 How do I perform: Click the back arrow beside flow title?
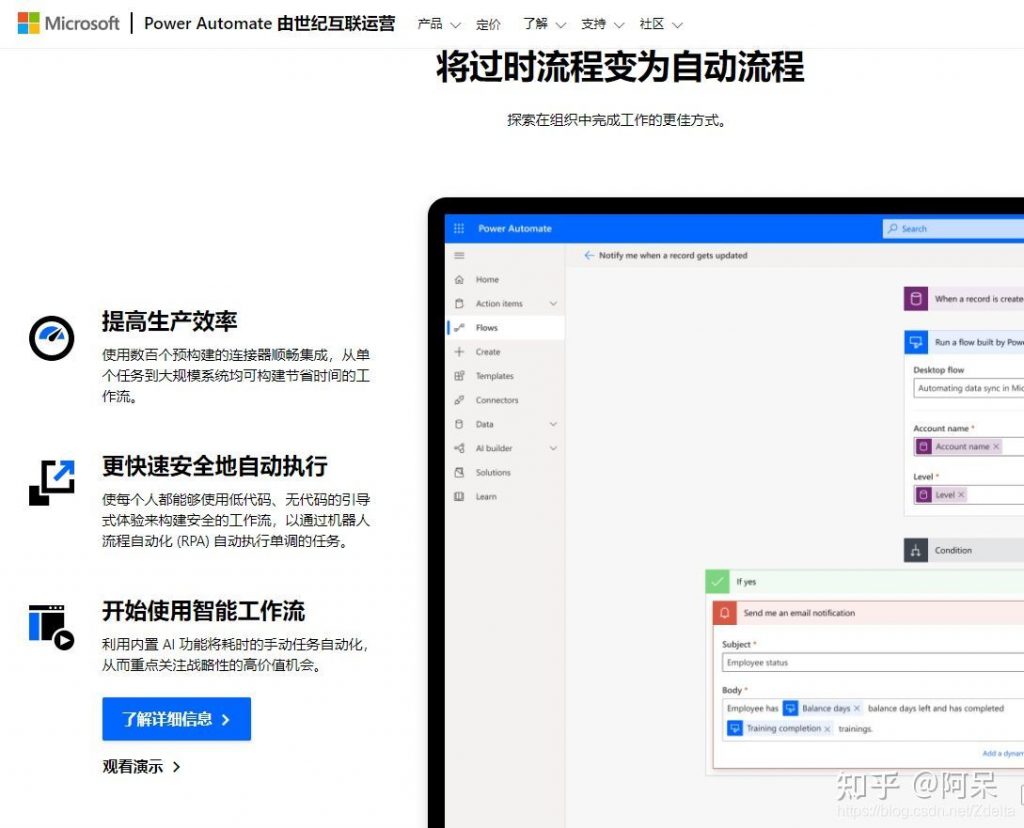click(x=590, y=255)
